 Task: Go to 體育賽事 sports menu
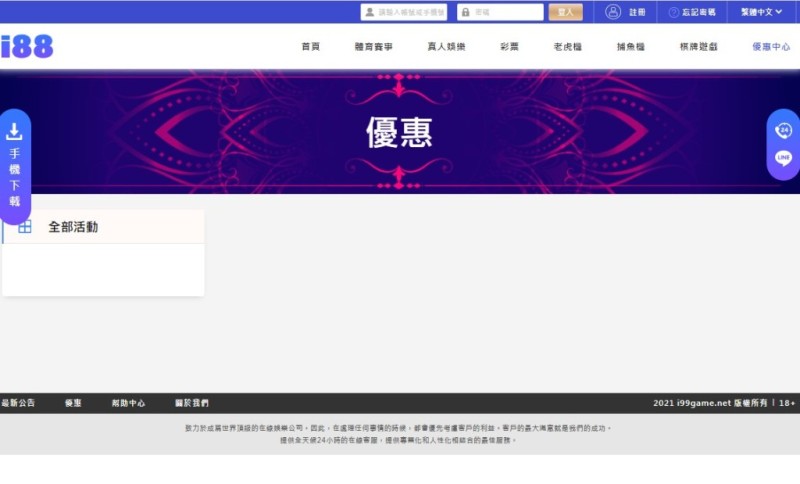tap(373, 47)
